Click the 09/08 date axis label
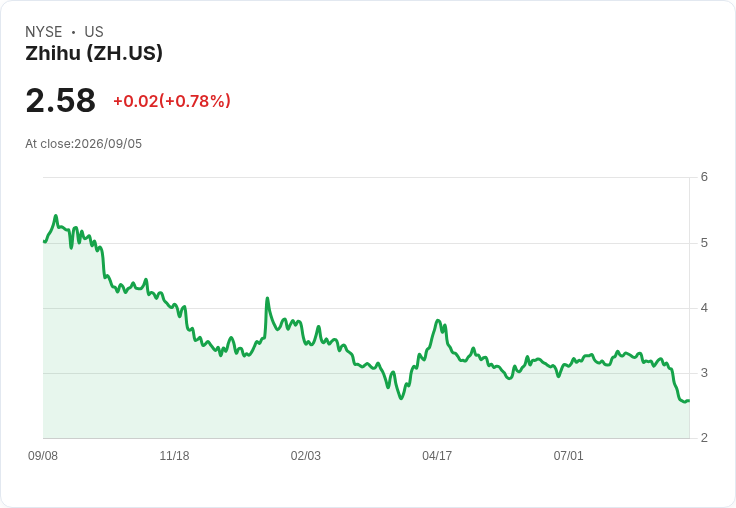The height and width of the screenshot is (508, 736). point(43,456)
